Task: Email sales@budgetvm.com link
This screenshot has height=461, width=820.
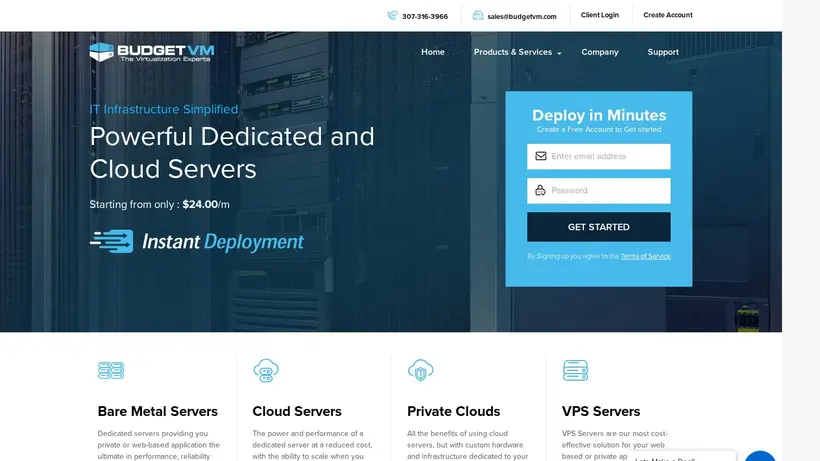Action: pos(522,16)
